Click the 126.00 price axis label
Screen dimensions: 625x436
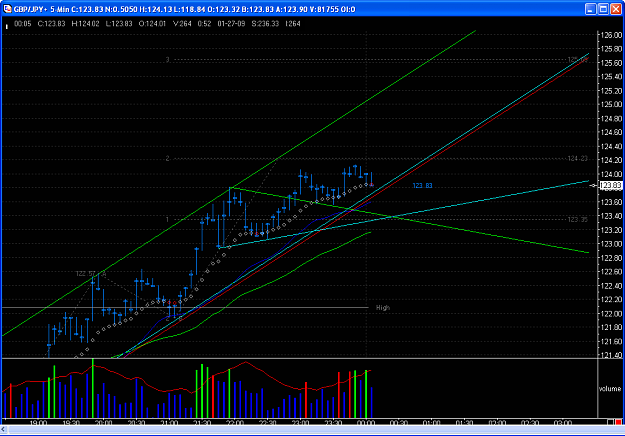click(611, 35)
